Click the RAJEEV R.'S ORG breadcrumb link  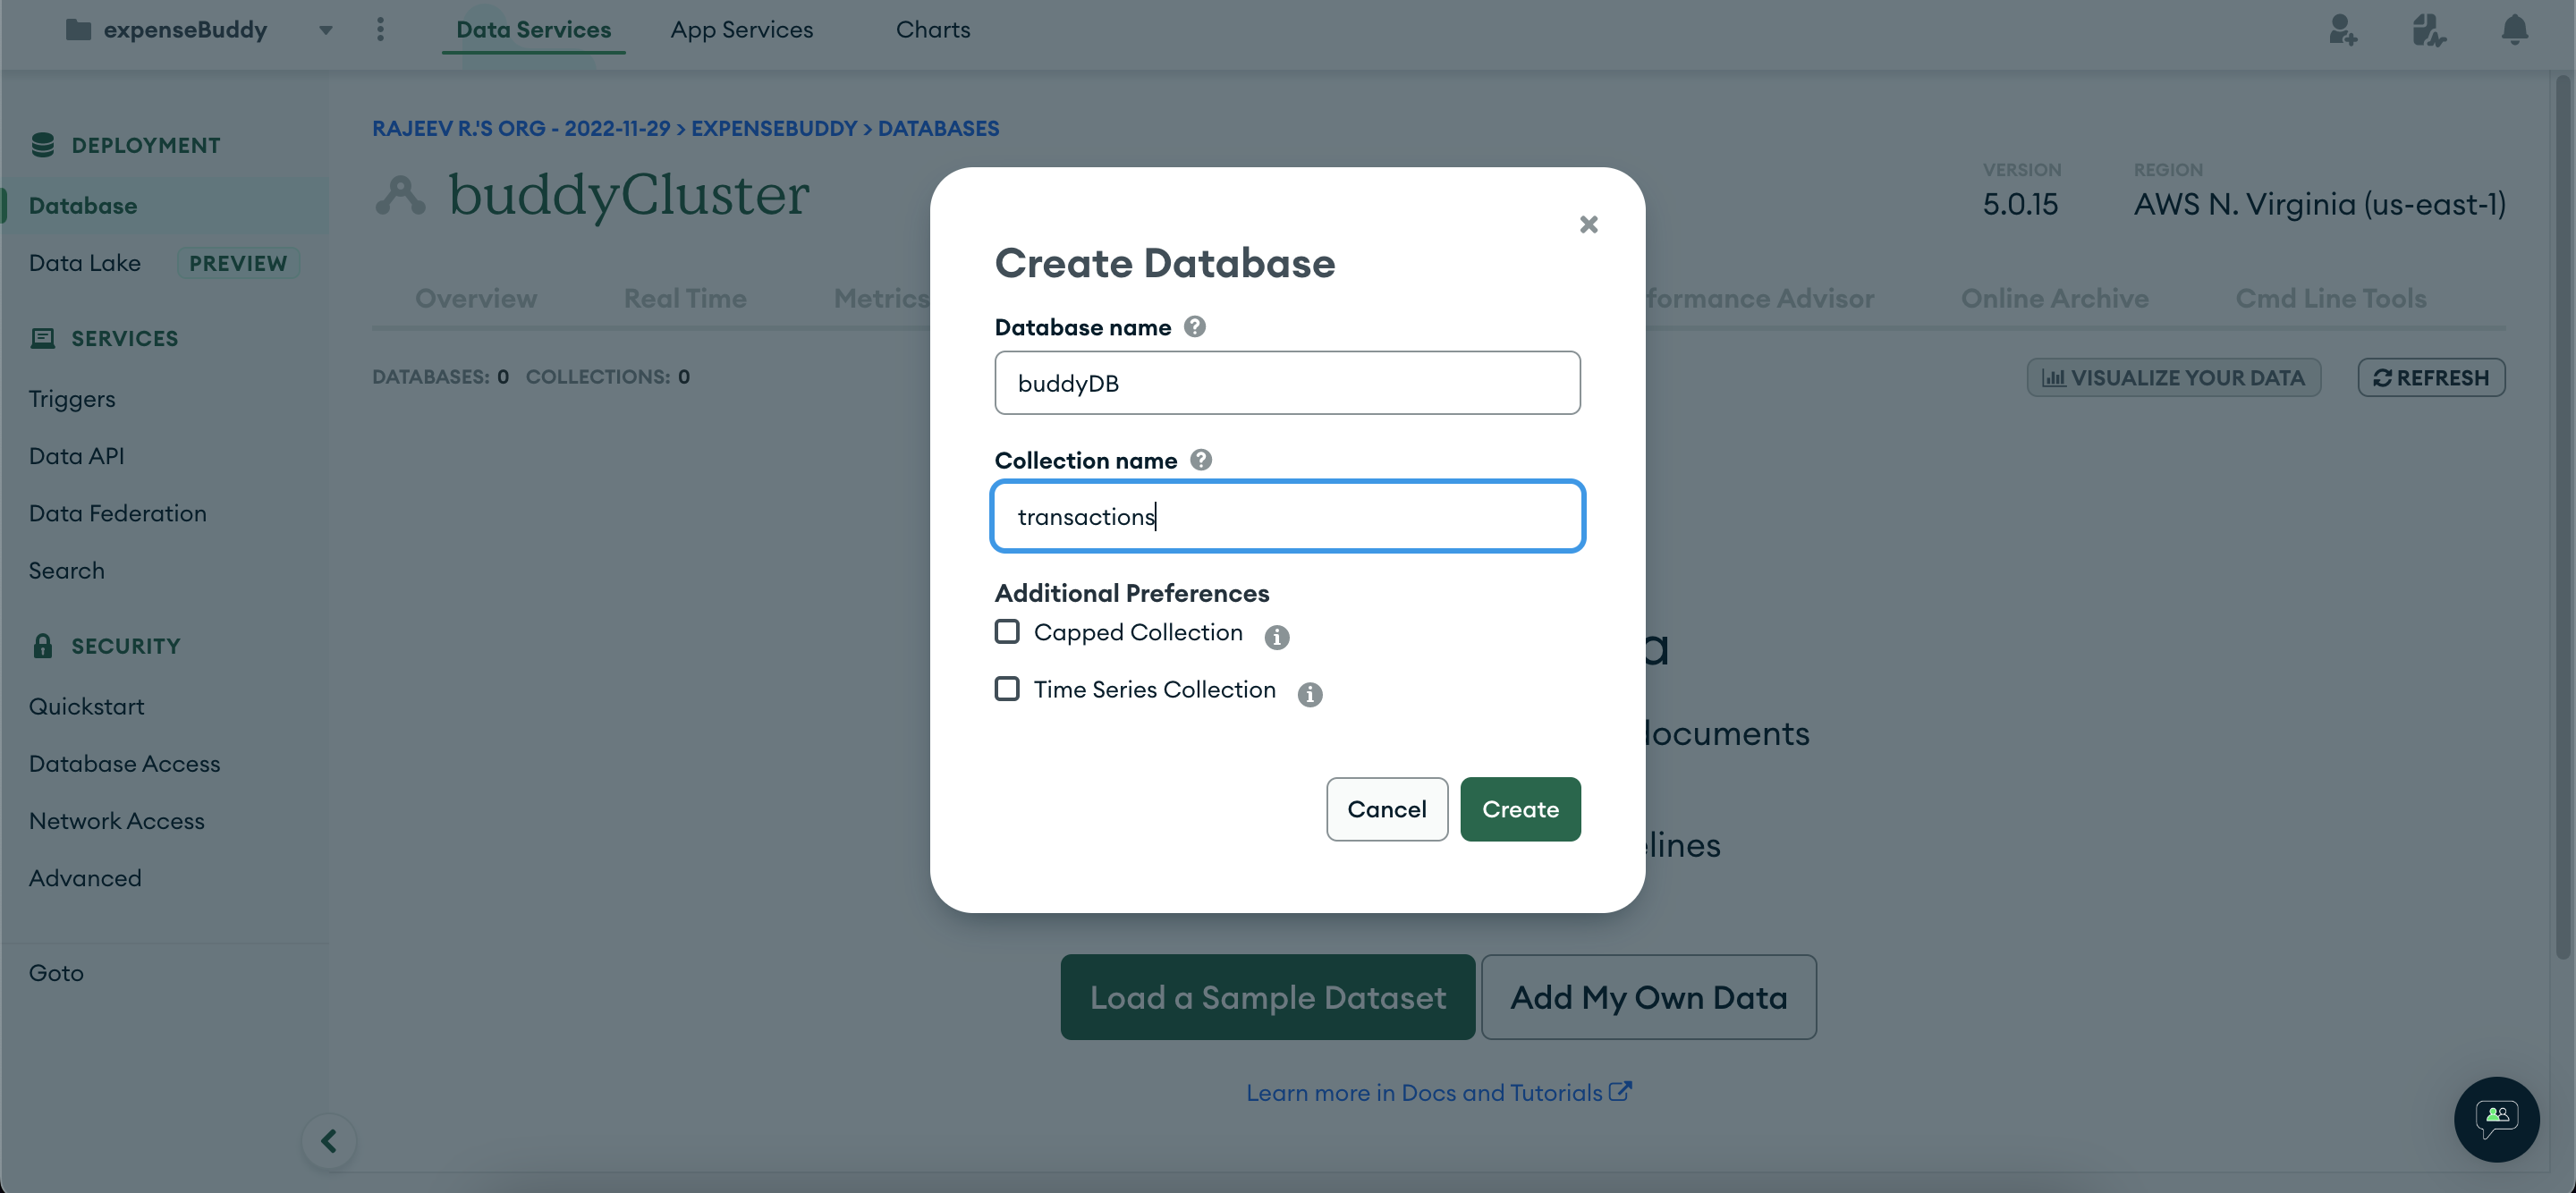pos(521,128)
